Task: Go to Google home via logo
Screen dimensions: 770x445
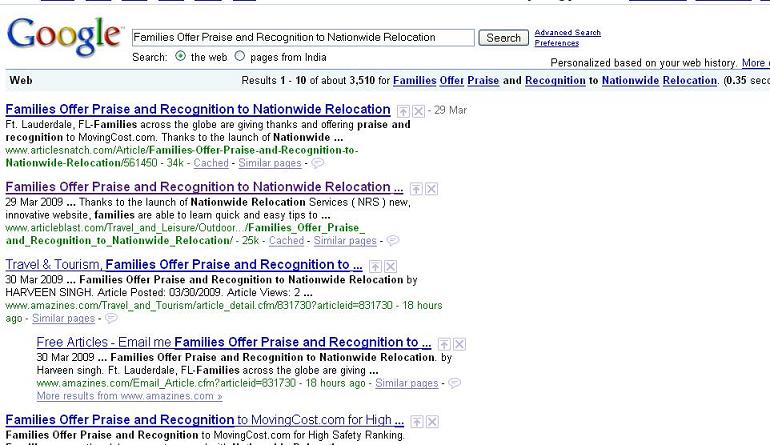Action: point(64,36)
